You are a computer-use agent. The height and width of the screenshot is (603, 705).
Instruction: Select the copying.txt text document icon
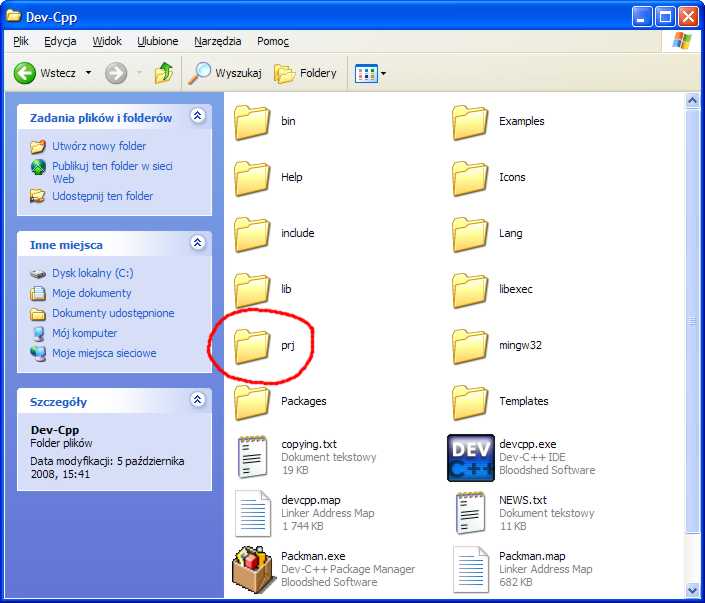[x=252, y=457]
